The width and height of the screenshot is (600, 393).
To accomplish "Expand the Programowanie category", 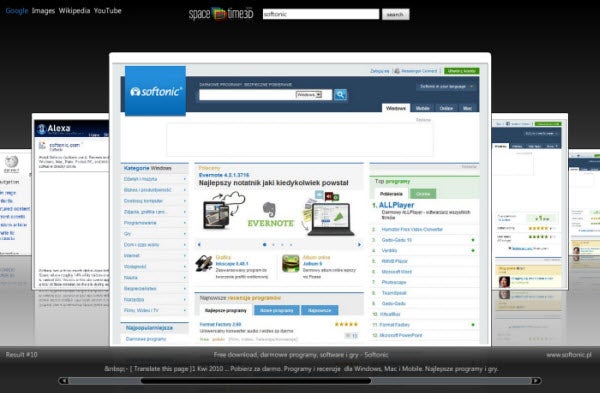I will pyautogui.click(x=155, y=223).
